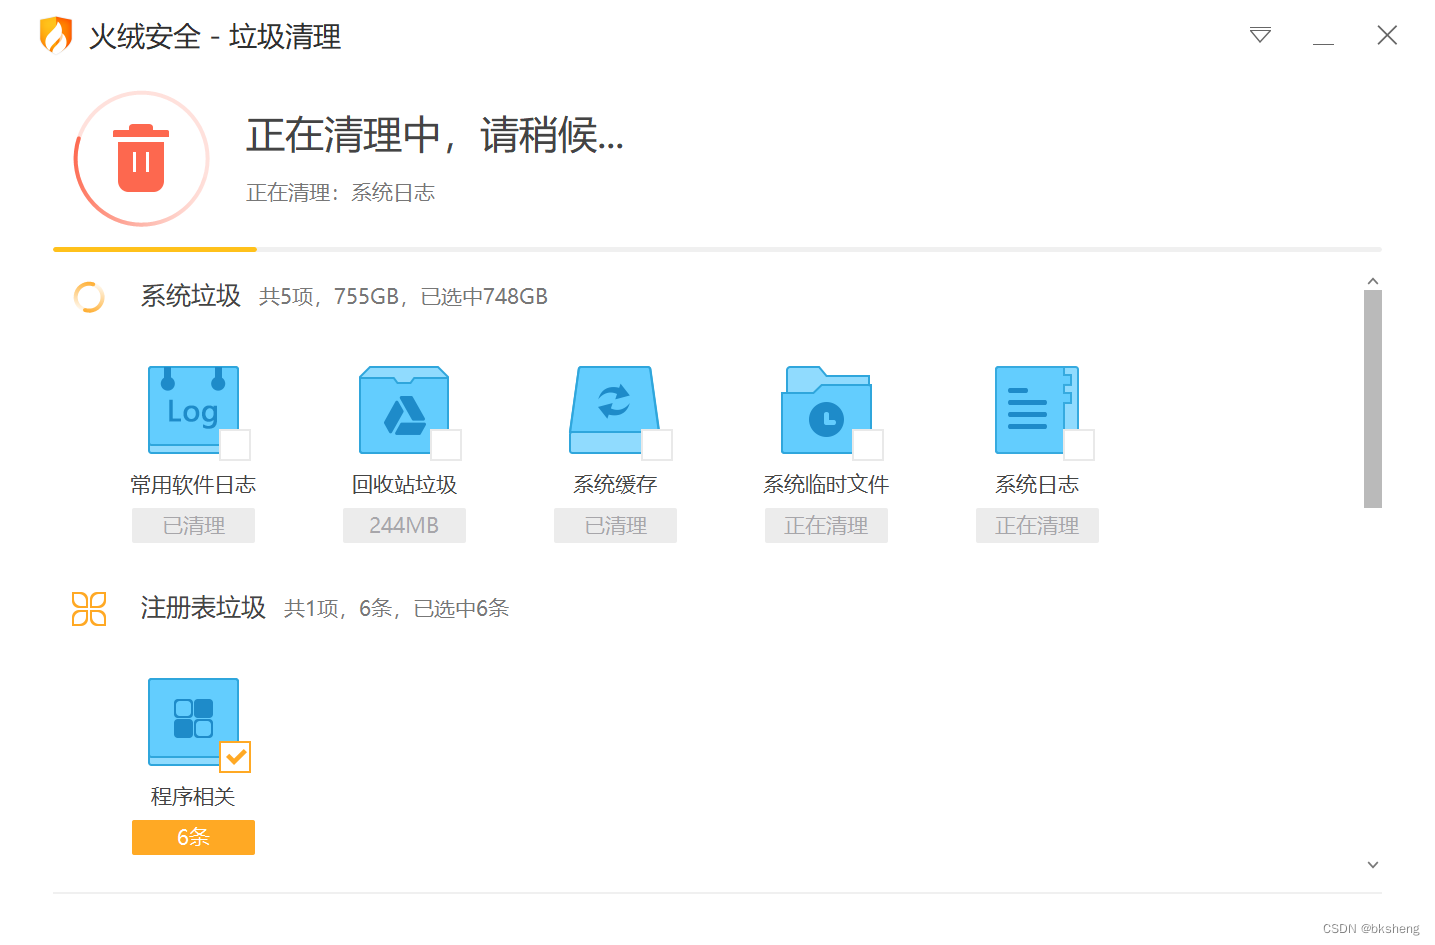The height and width of the screenshot is (945, 1435).
Task: Toggle the 系统缓存 checkbox
Action: [x=657, y=445]
